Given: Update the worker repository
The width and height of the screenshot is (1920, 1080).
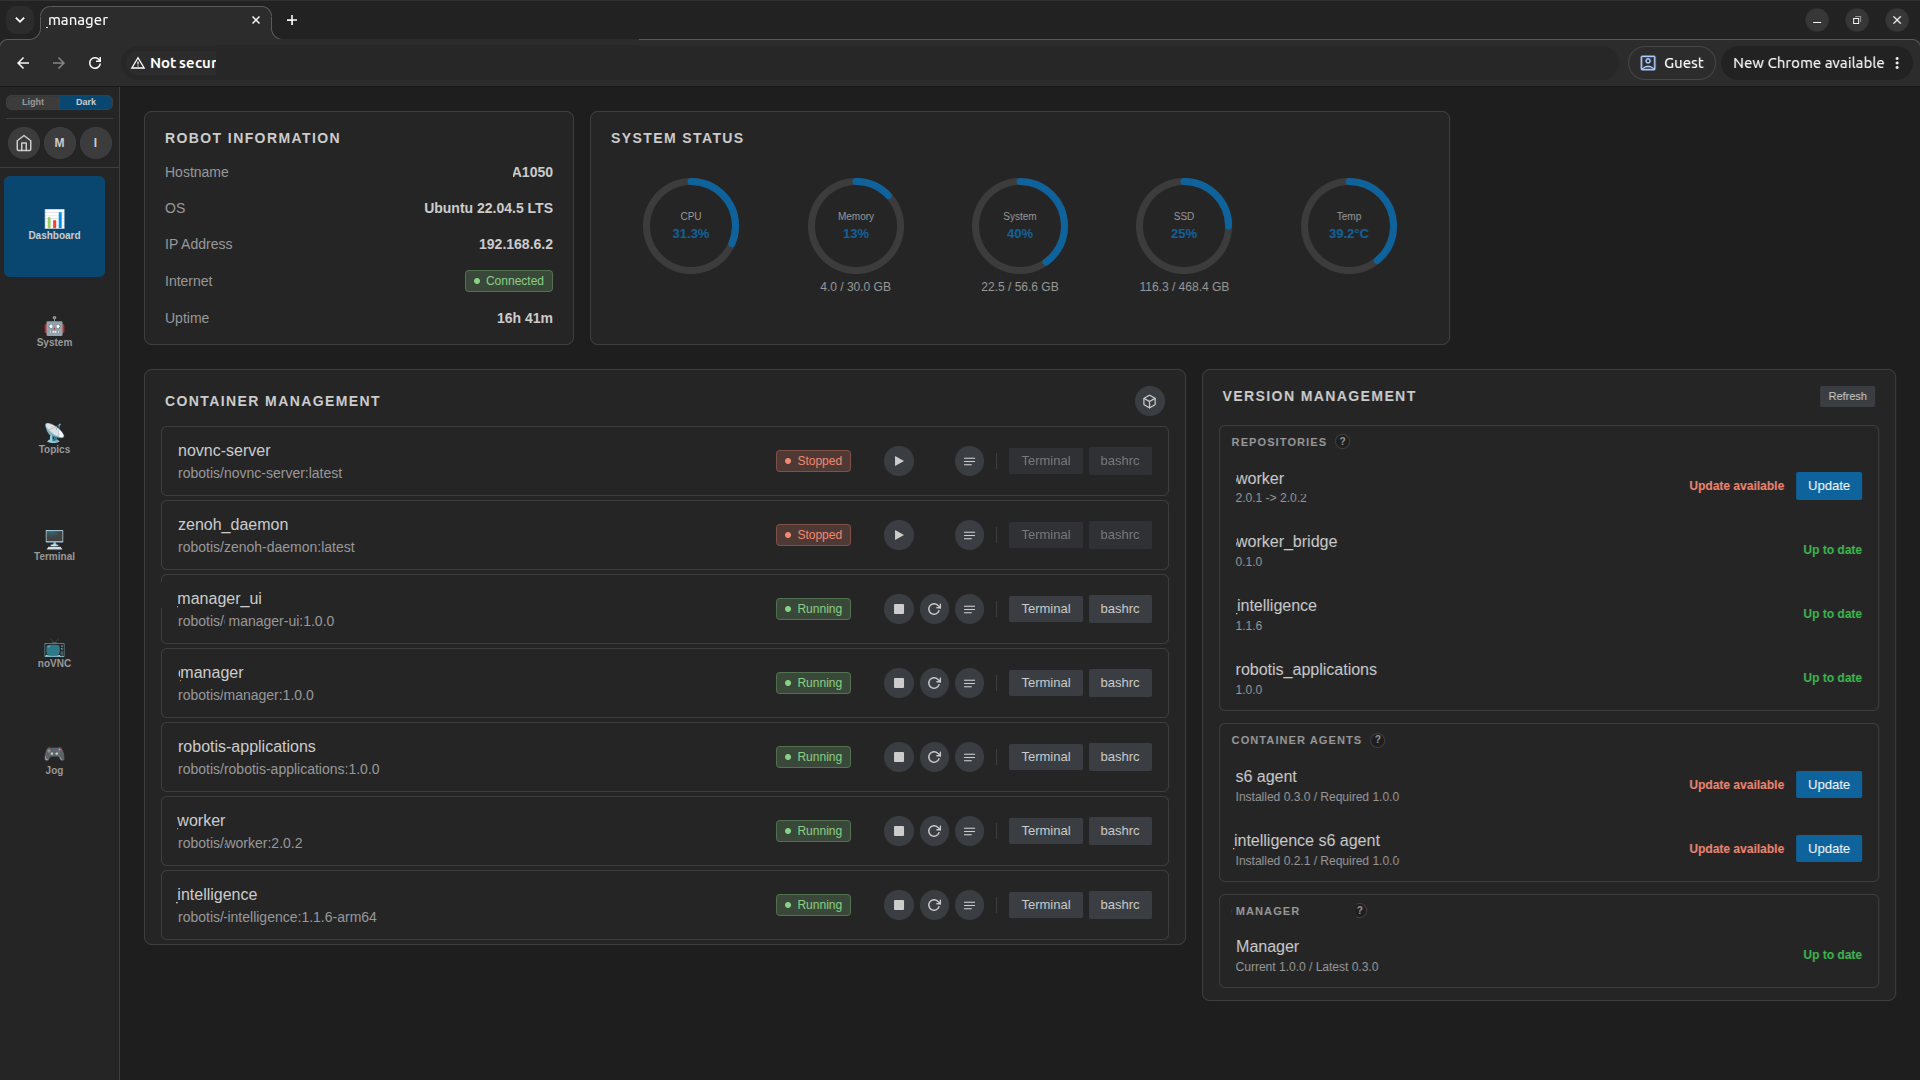Looking at the screenshot, I should [1828, 486].
